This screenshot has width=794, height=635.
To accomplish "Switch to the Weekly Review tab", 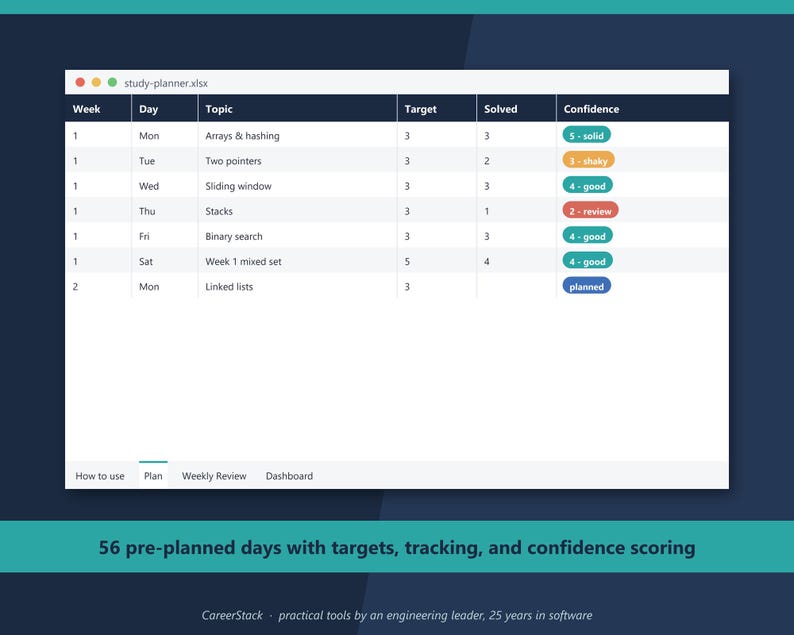I will click(x=214, y=476).
